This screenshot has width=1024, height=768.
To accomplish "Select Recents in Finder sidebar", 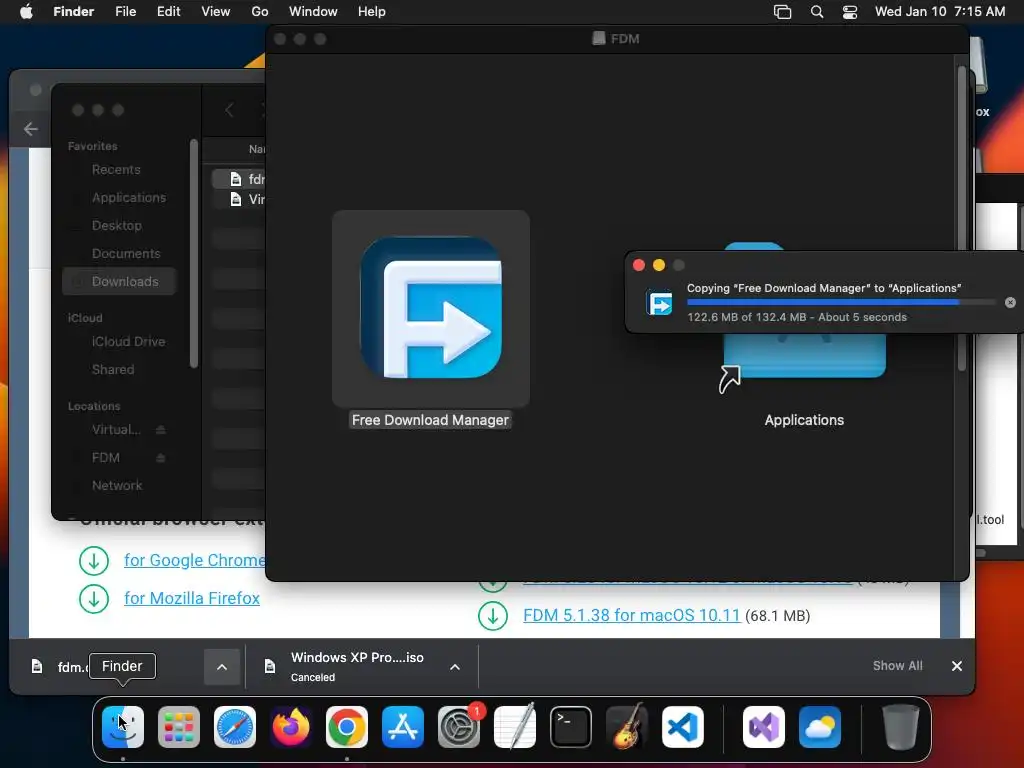I will pyautogui.click(x=116, y=170).
